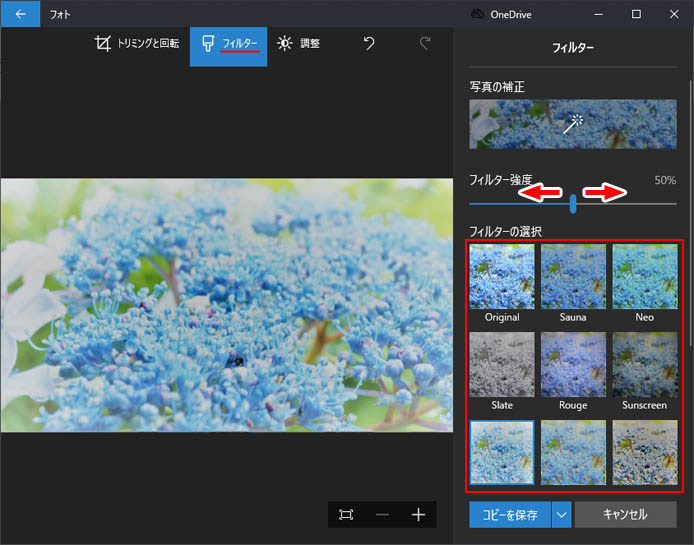Viewport: 694px width, 545px height.
Task: Click the OneDrive cloud icon
Action: [x=477, y=14]
